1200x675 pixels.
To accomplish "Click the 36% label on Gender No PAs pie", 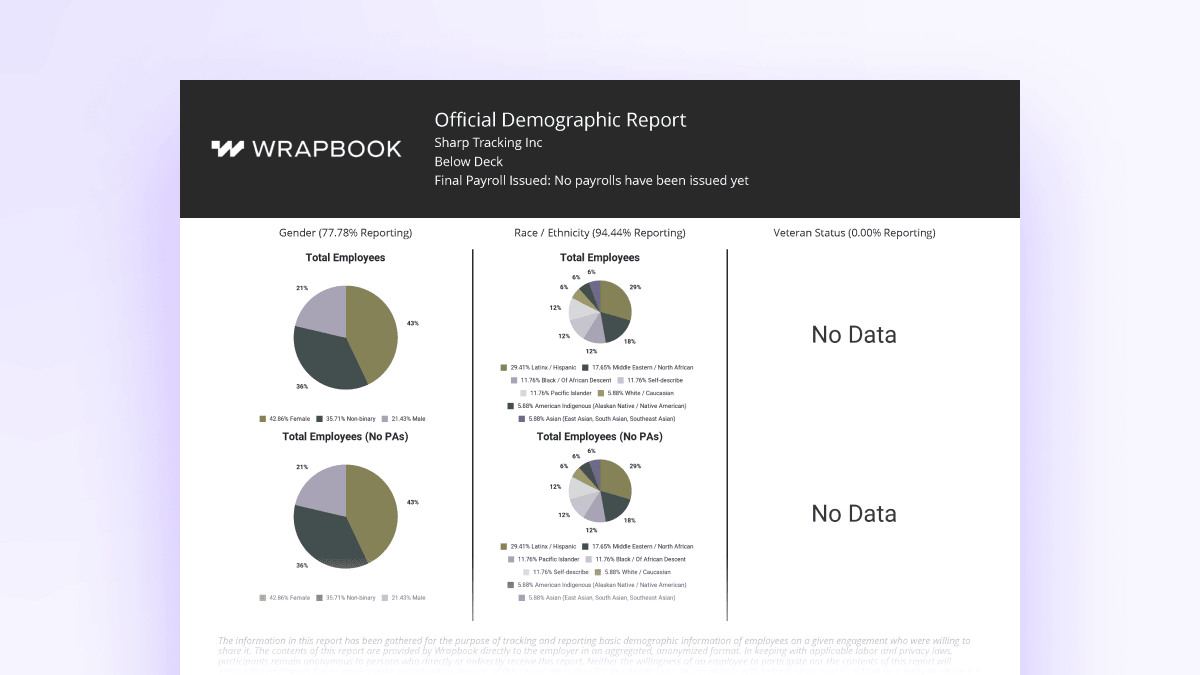I will 302,565.
